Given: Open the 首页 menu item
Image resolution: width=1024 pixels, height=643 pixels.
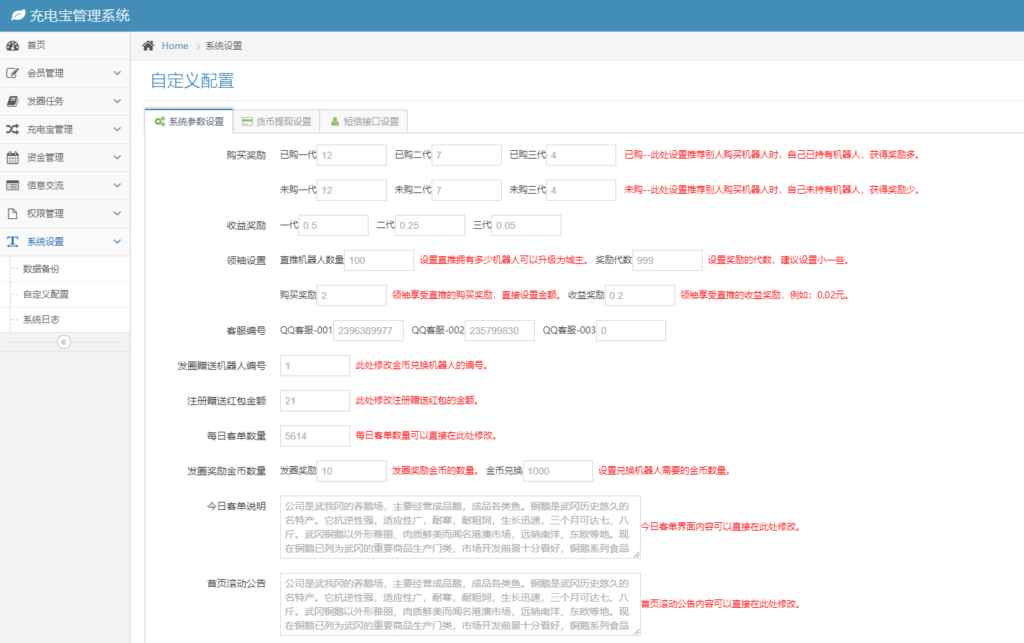Looking at the screenshot, I should point(65,45).
